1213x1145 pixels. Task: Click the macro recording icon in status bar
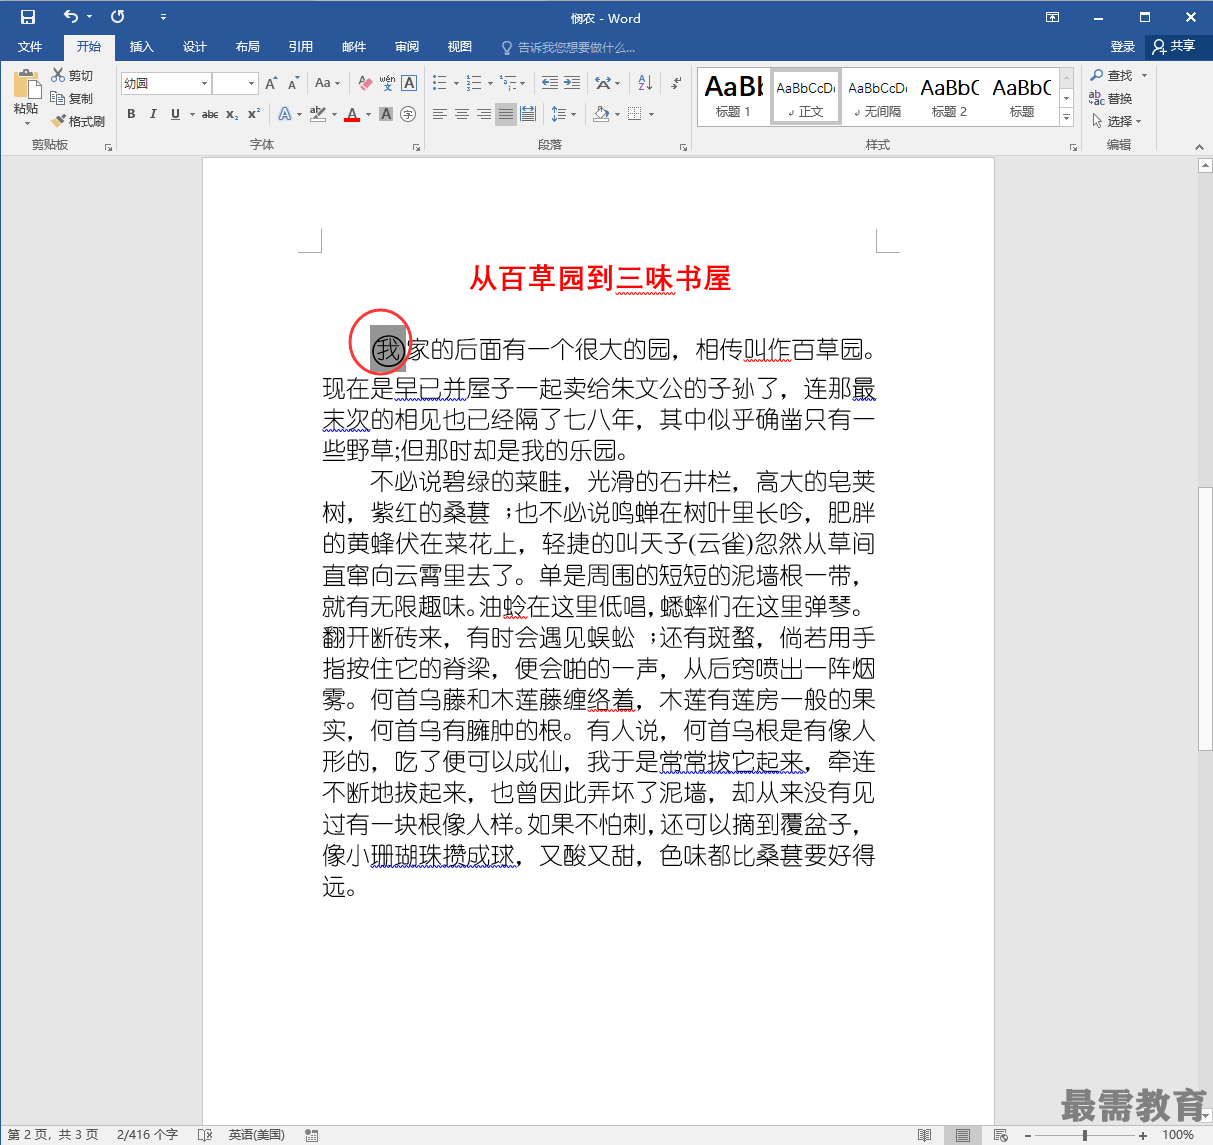coord(312,1135)
